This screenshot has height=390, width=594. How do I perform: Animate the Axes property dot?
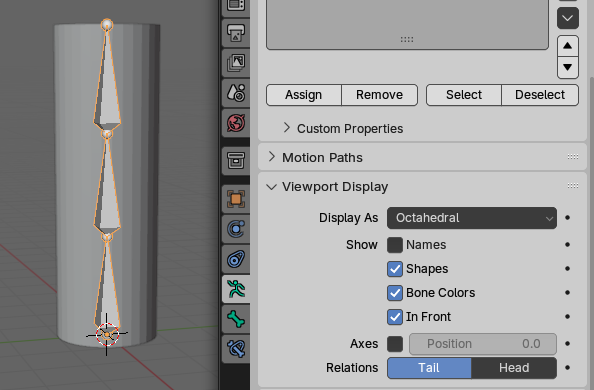click(567, 344)
